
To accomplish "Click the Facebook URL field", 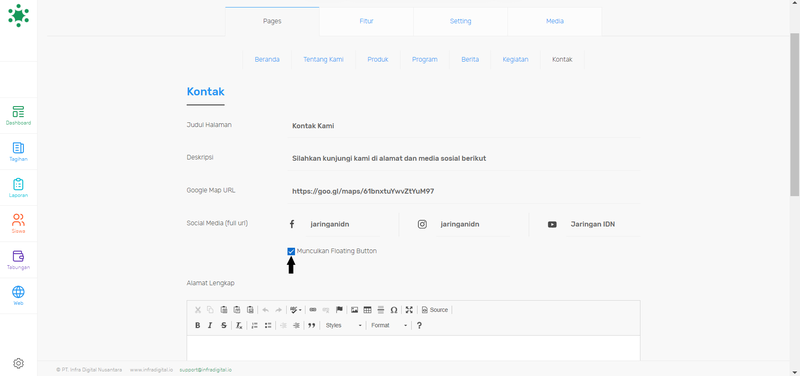I will coord(343,224).
